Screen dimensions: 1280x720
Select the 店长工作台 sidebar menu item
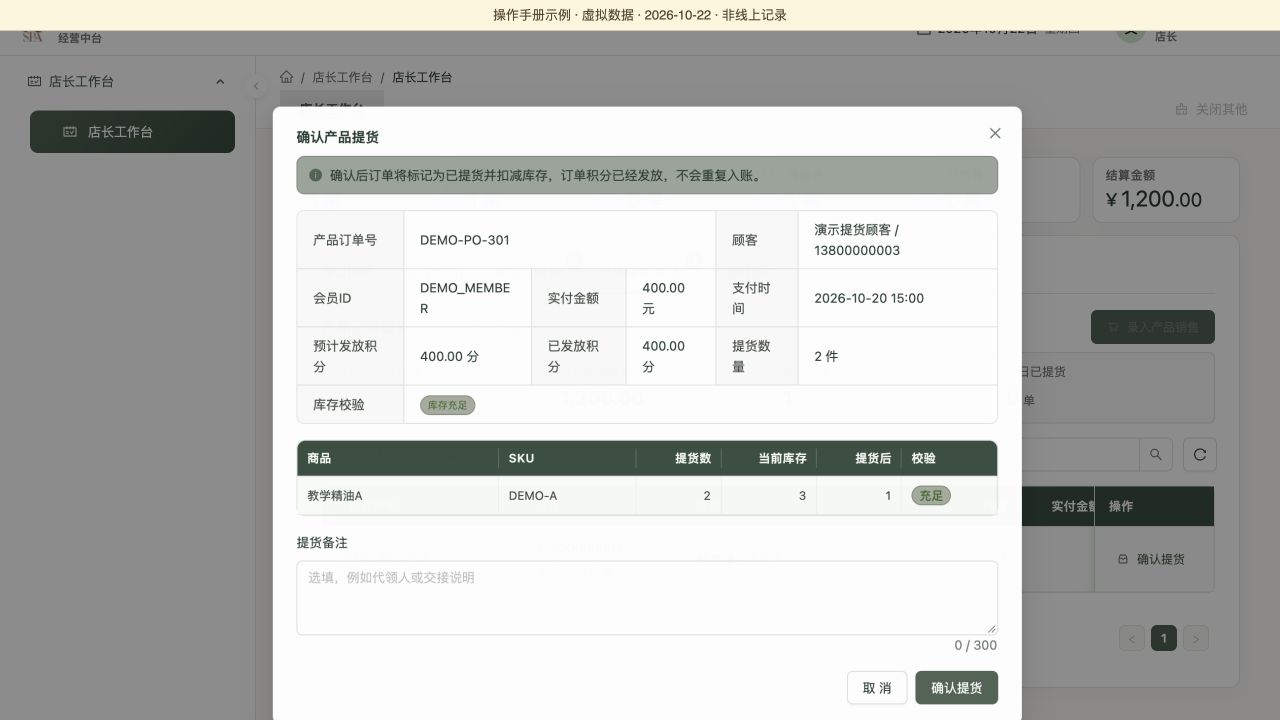coord(132,132)
